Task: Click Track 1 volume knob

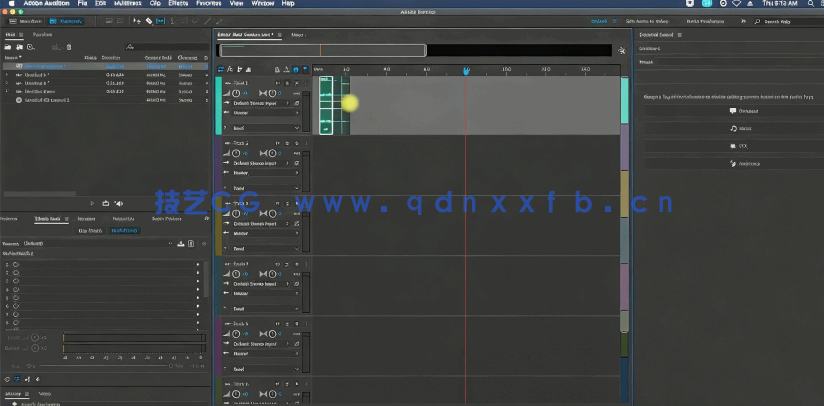Action: [237, 94]
